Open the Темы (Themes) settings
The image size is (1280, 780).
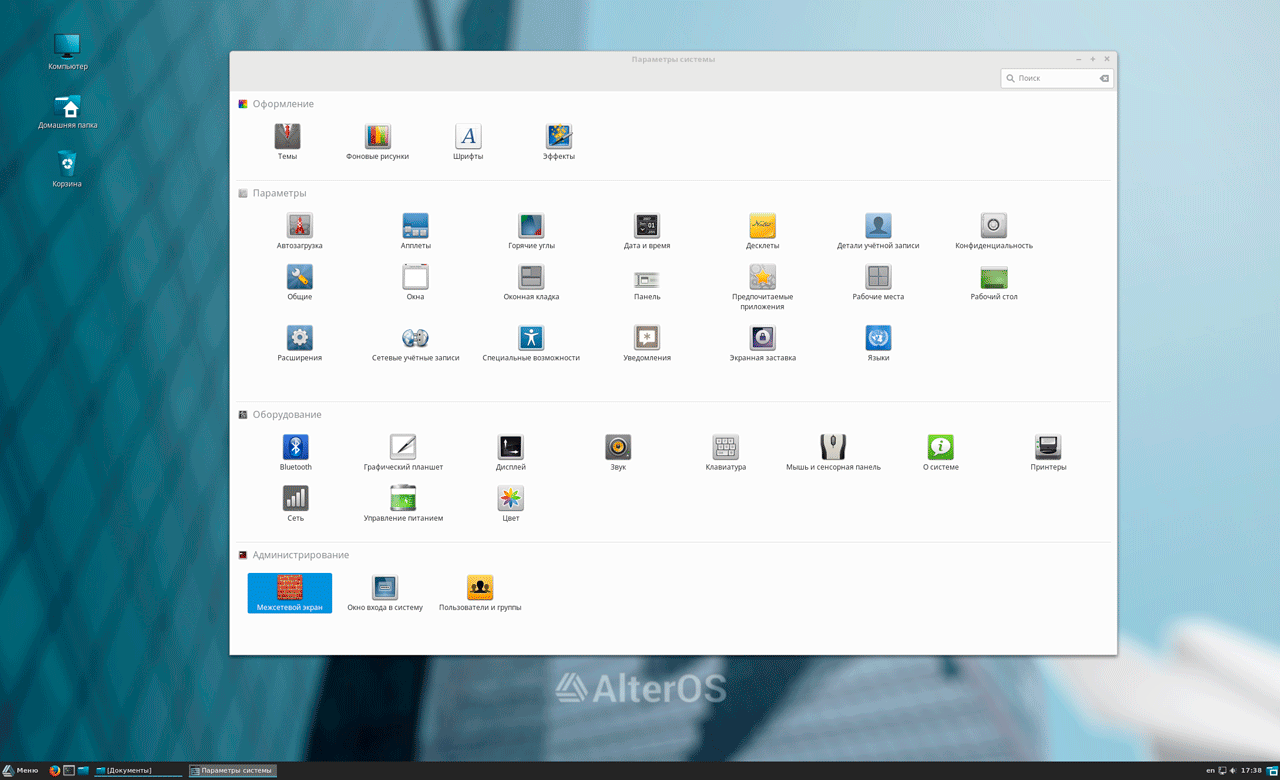coord(287,142)
